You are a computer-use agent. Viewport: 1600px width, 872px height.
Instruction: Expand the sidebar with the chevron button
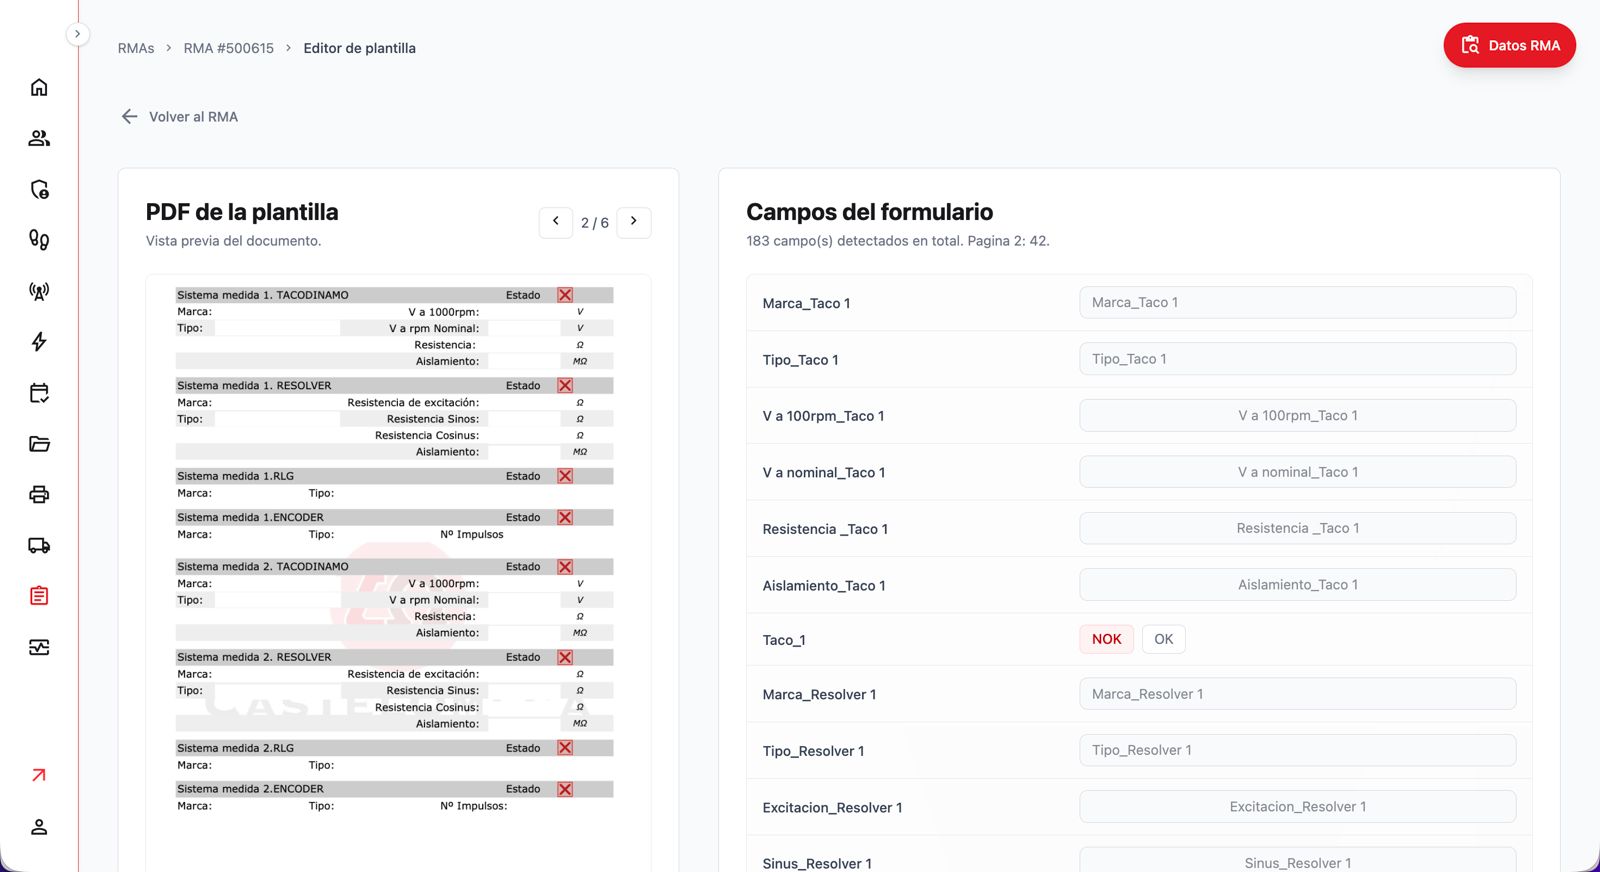click(x=77, y=34)
